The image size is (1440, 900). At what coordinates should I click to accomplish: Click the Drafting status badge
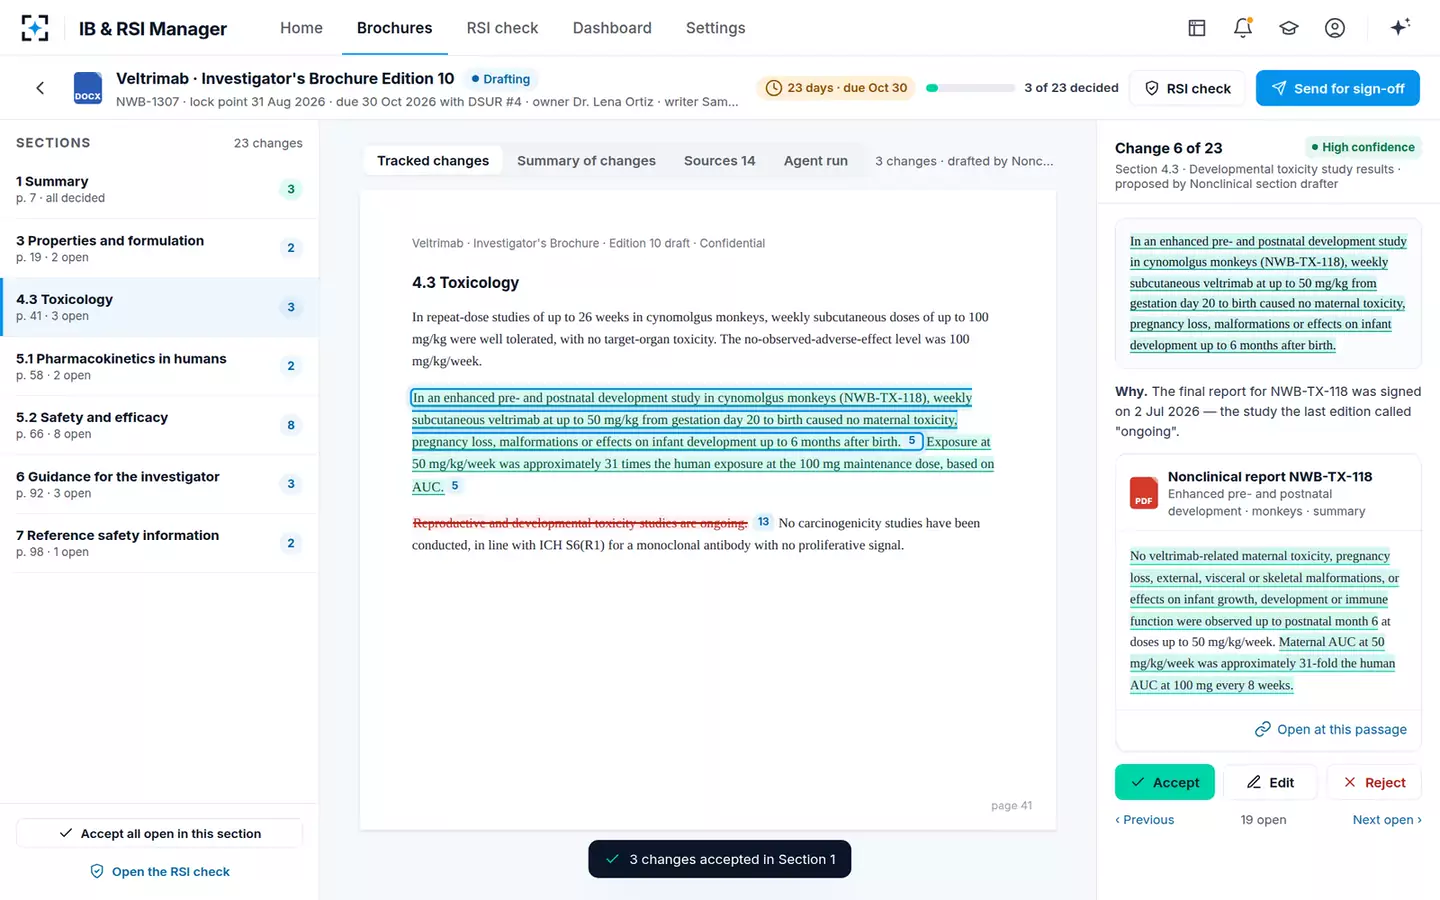coord(501,79)
